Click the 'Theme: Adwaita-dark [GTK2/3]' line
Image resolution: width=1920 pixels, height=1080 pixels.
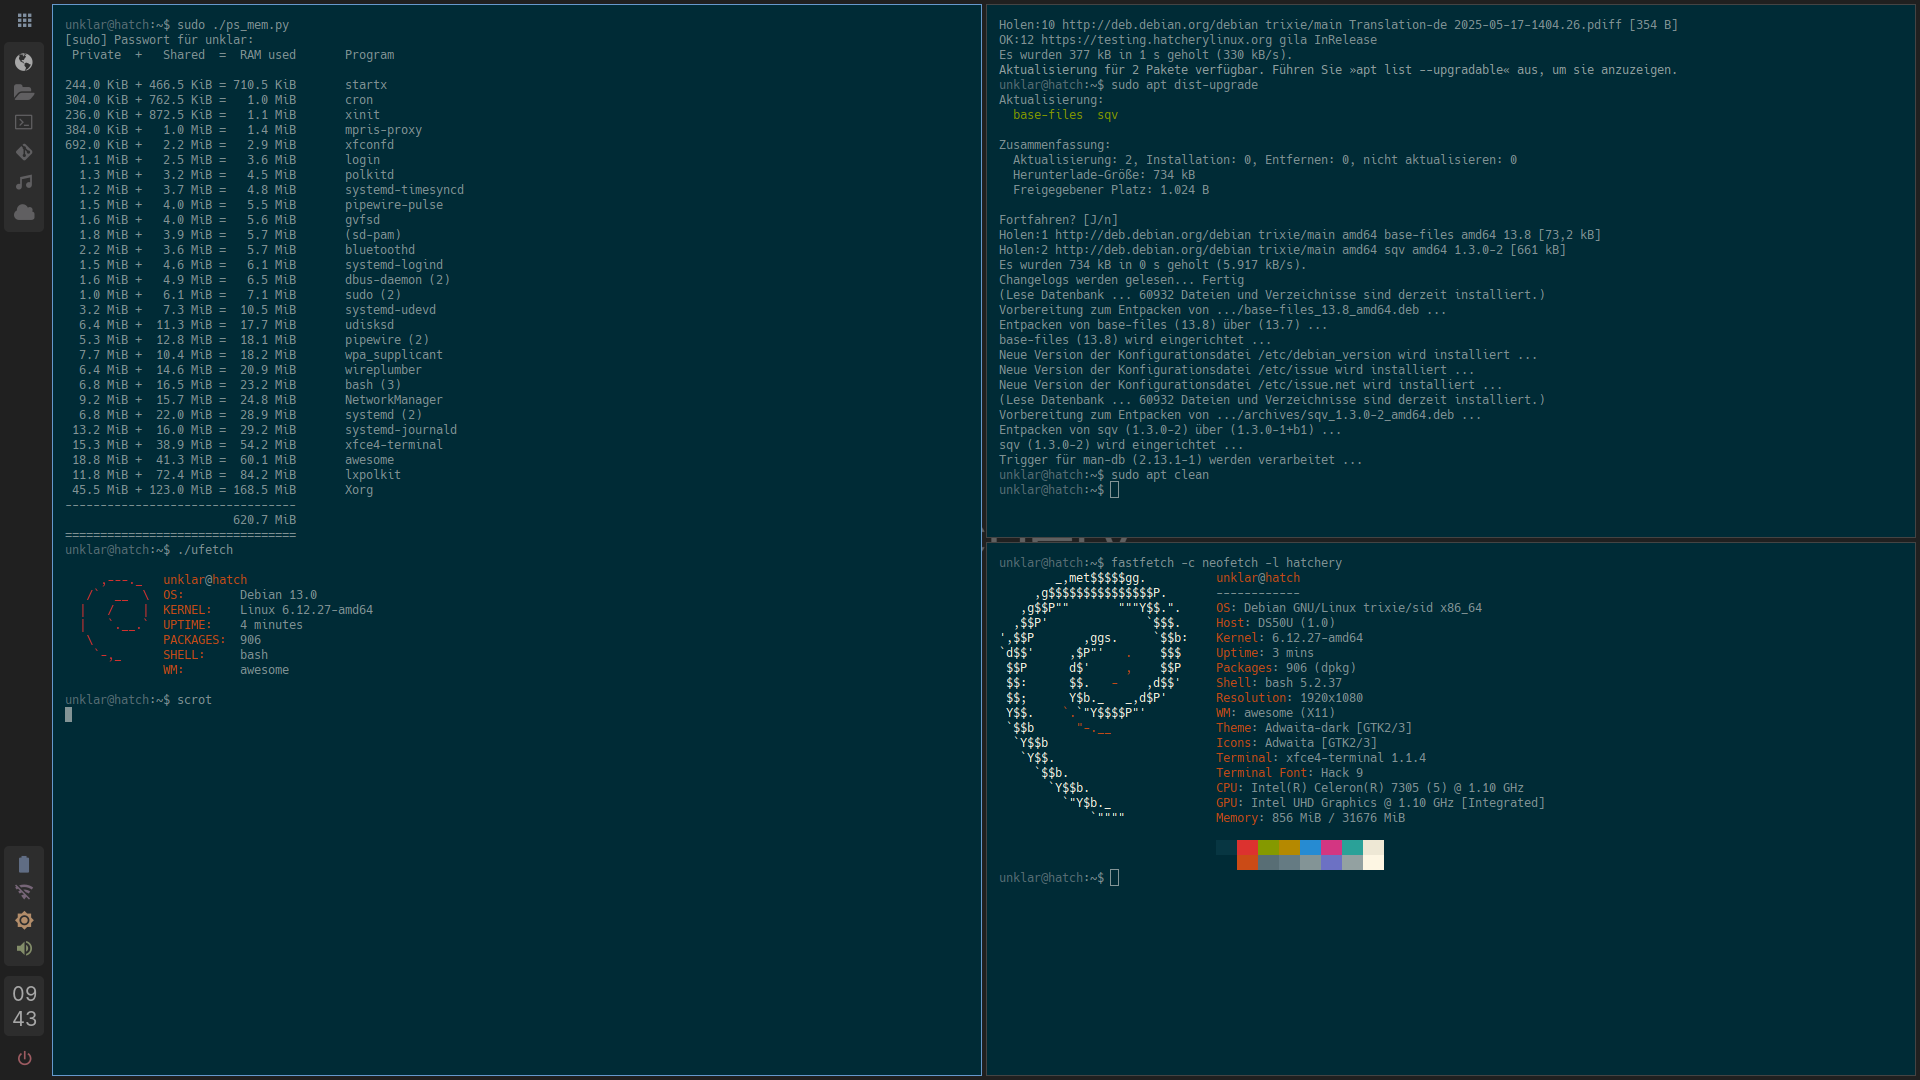(x=1314, y=728)
